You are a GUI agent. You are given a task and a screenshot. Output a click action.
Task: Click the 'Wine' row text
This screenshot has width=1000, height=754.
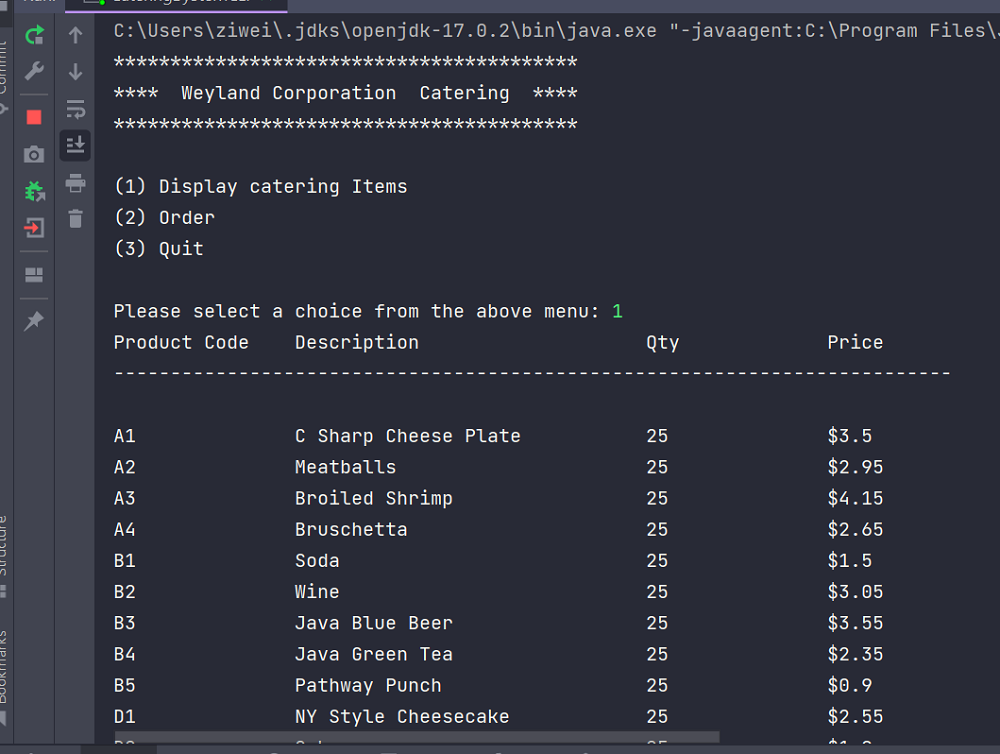(317, 592)
